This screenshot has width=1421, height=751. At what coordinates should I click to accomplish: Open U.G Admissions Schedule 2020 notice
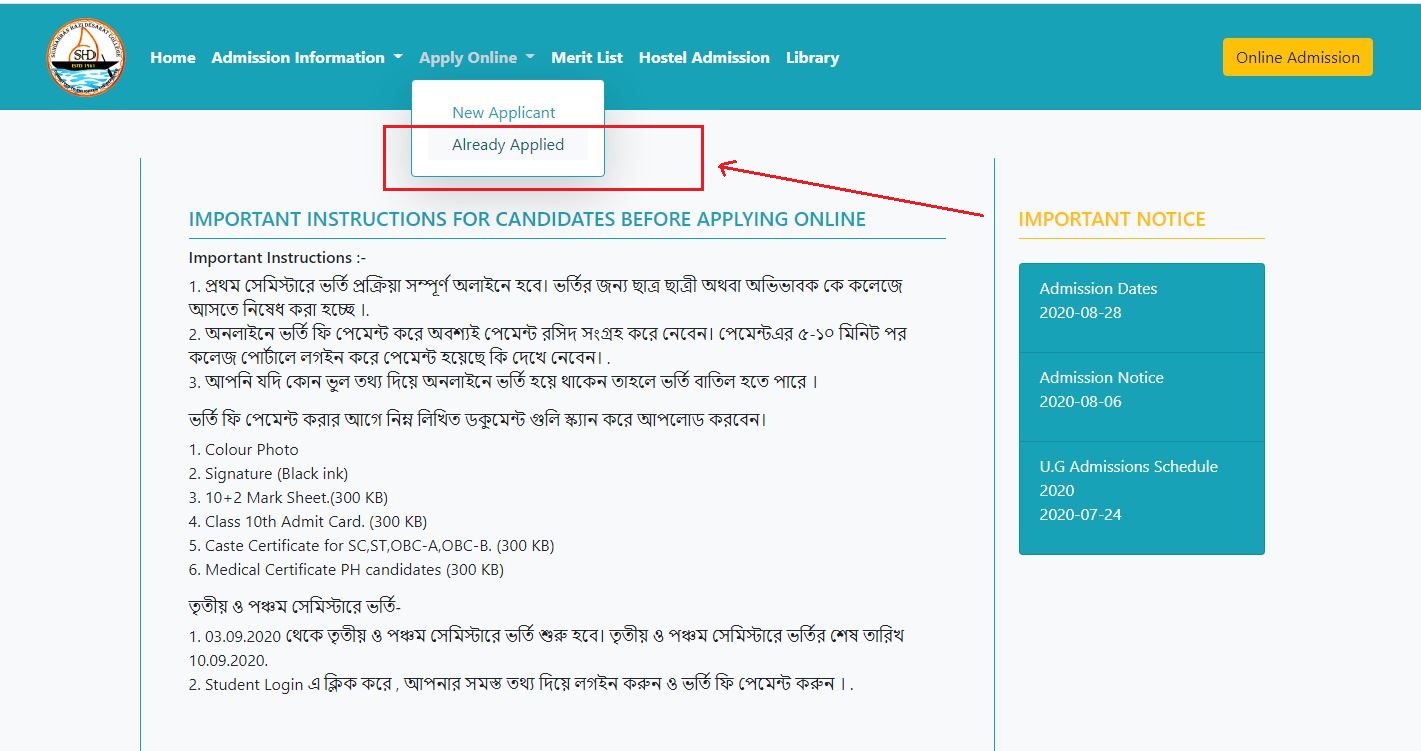coord(1141,490)
